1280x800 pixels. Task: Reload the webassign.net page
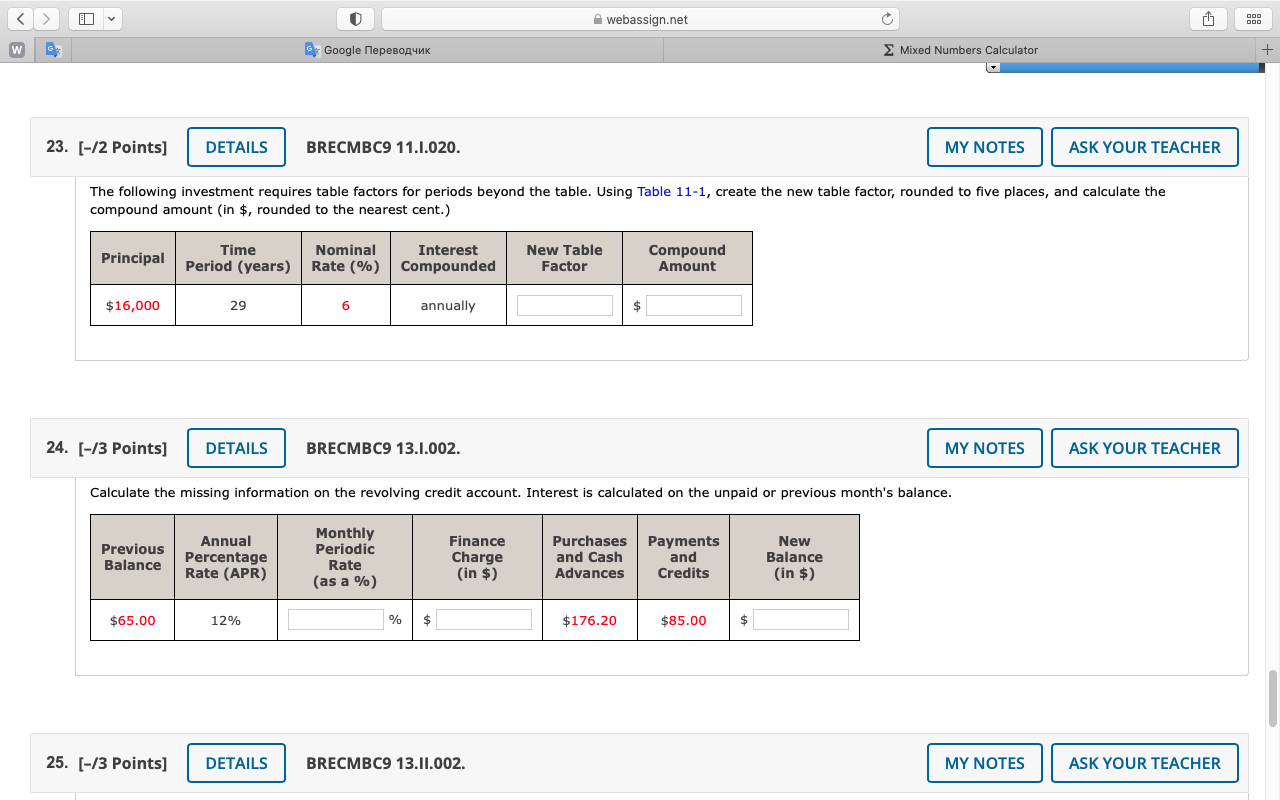(885, 19)
